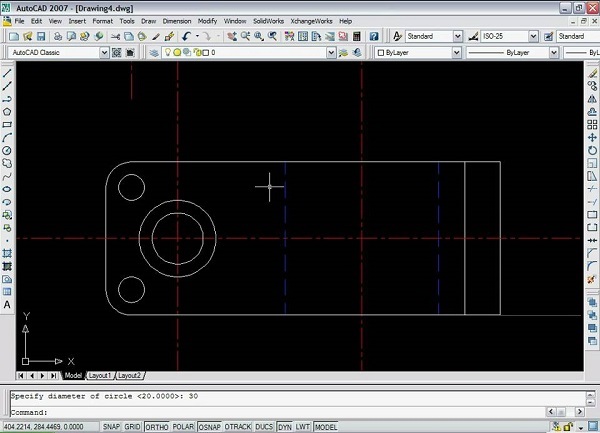The width and height of the screenshot is (600, 433).
Task: Click the Command: prompt line
Action: point(277,412)
